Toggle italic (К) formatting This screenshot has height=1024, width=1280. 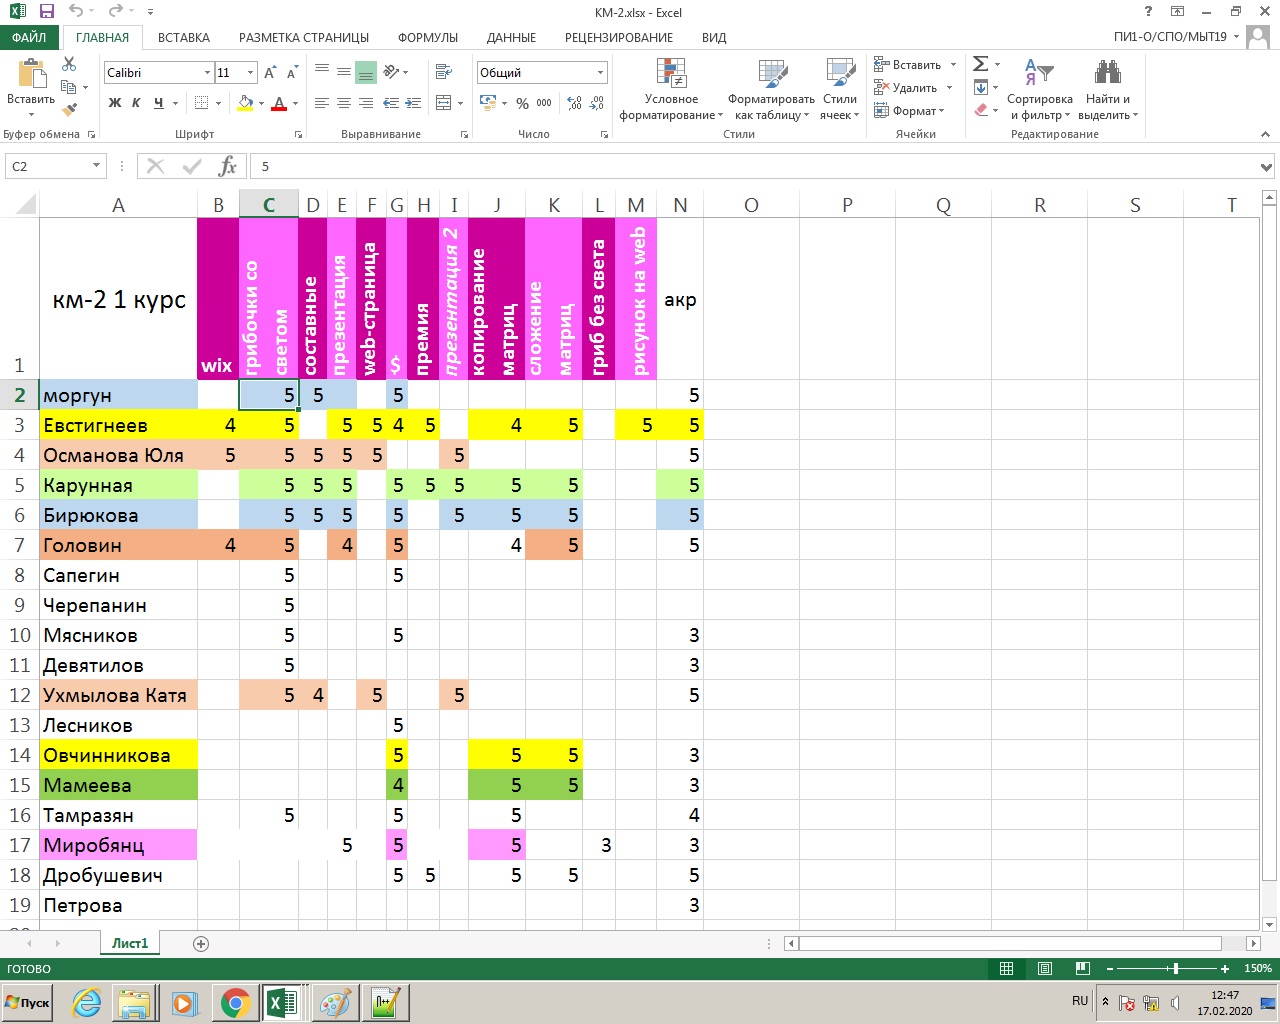(x=136, y=103)
